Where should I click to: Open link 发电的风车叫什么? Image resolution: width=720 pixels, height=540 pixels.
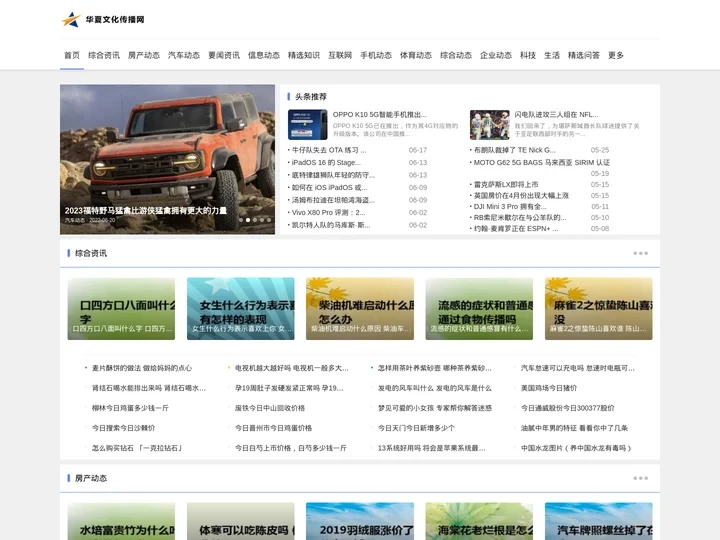(434, 388)
